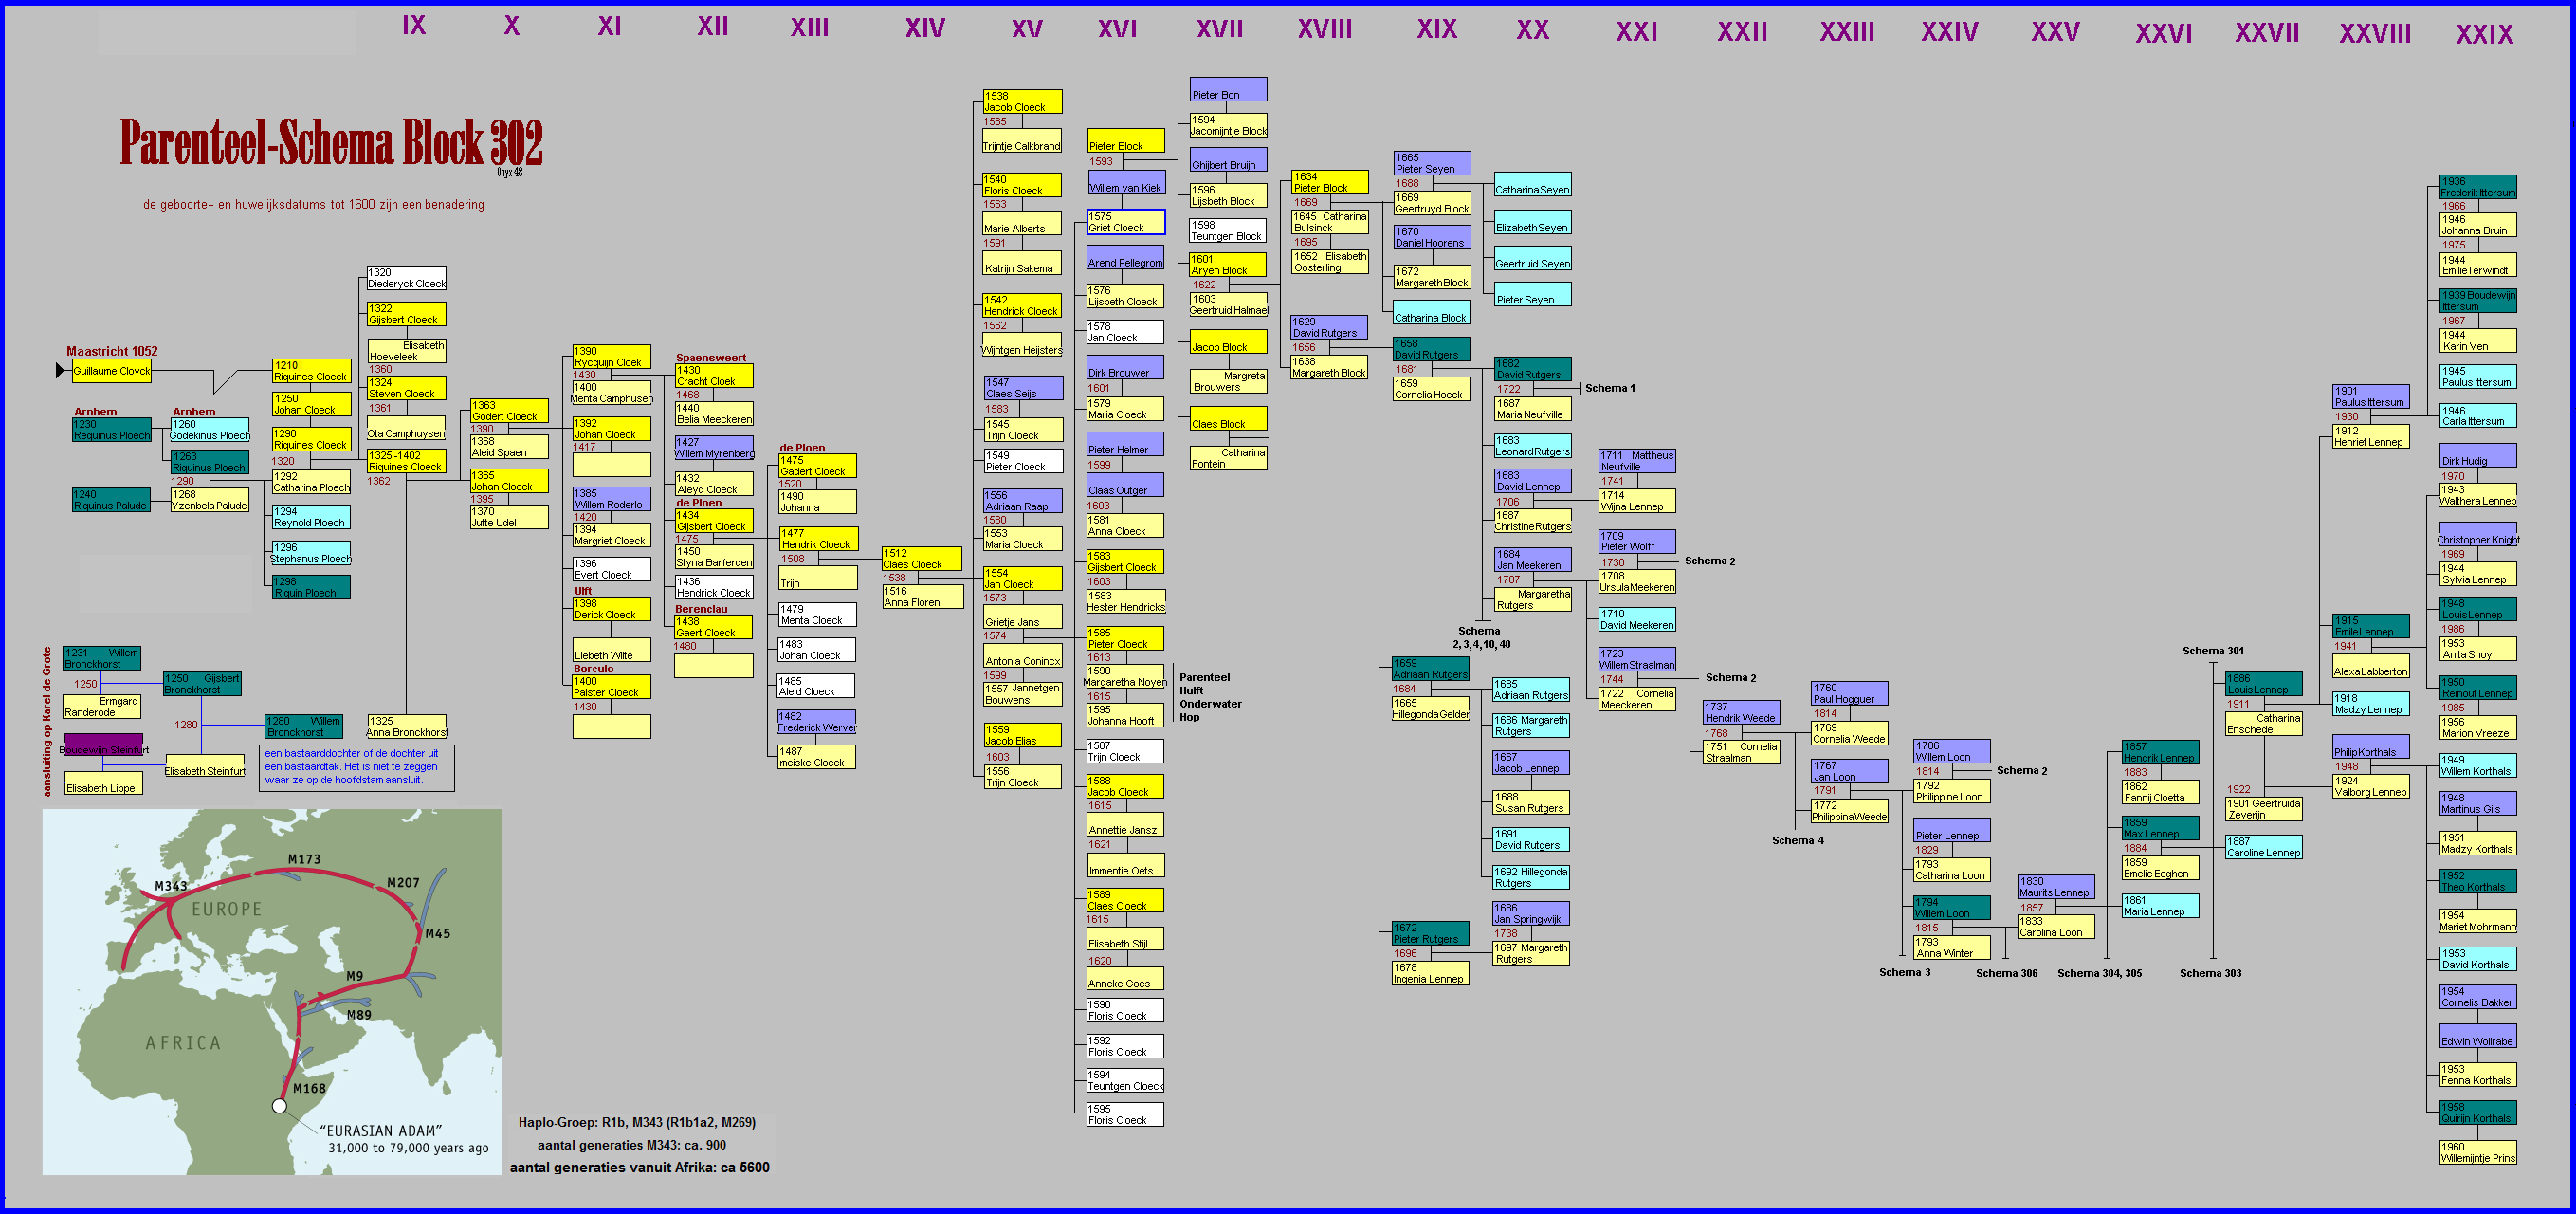Select the Pieter Bon box
The image size is (2576, 1214).
pos(1228,90)
